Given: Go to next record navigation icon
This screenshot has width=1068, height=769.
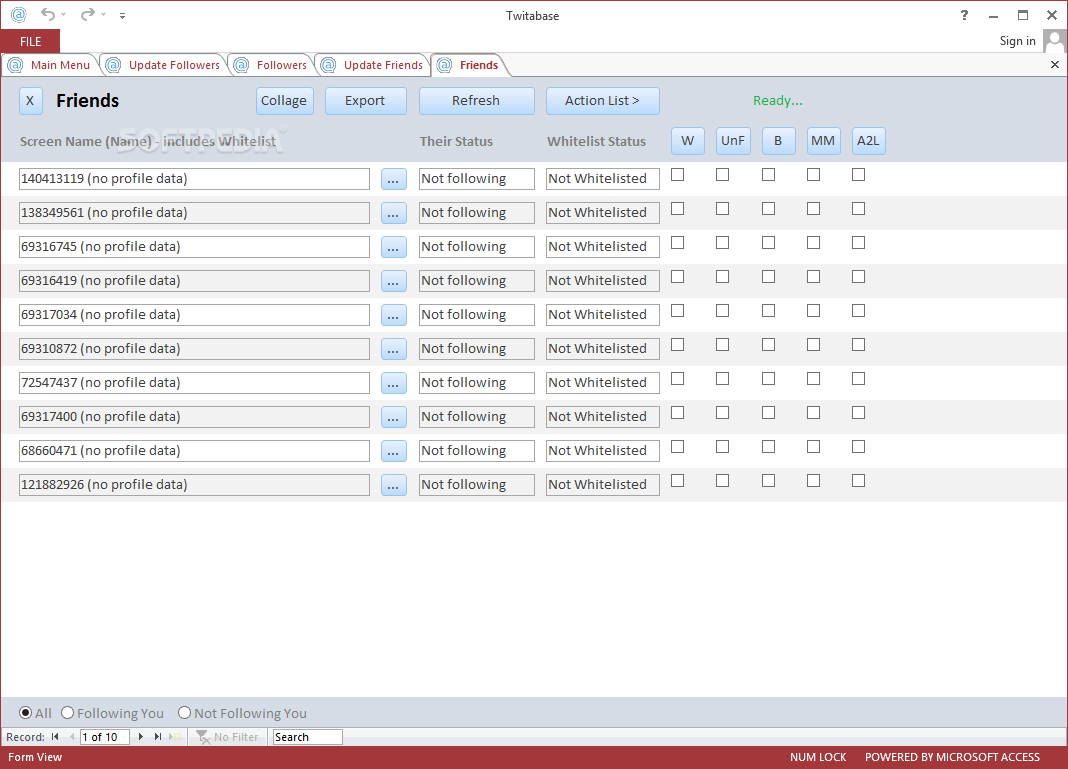Looking at the screenshot, I should [141, 737].
